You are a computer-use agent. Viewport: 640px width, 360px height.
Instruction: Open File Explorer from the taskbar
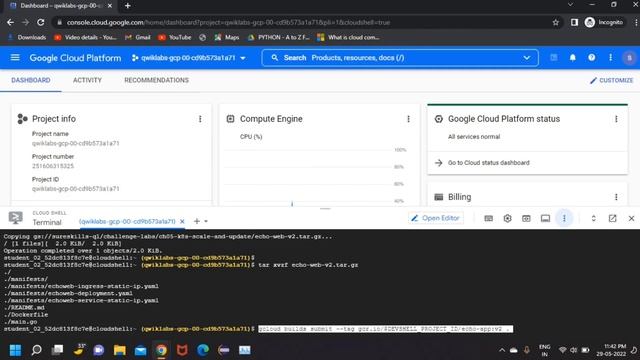(x=119, y=350)
